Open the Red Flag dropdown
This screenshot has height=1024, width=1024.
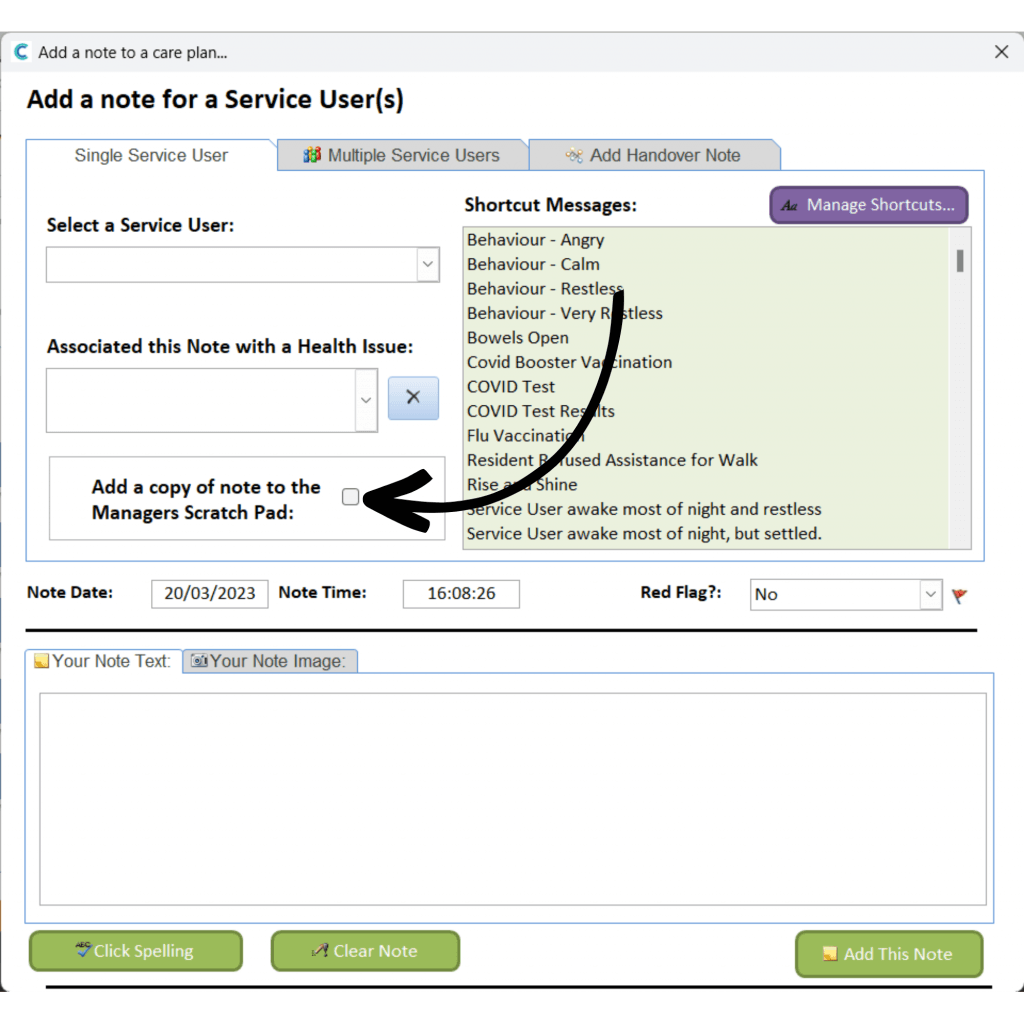931,594
